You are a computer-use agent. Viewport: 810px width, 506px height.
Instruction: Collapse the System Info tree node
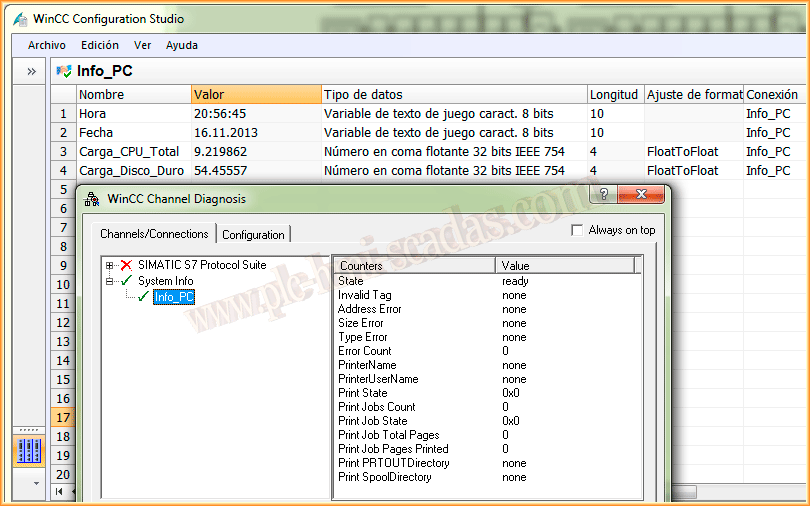(x=109, y=281)
